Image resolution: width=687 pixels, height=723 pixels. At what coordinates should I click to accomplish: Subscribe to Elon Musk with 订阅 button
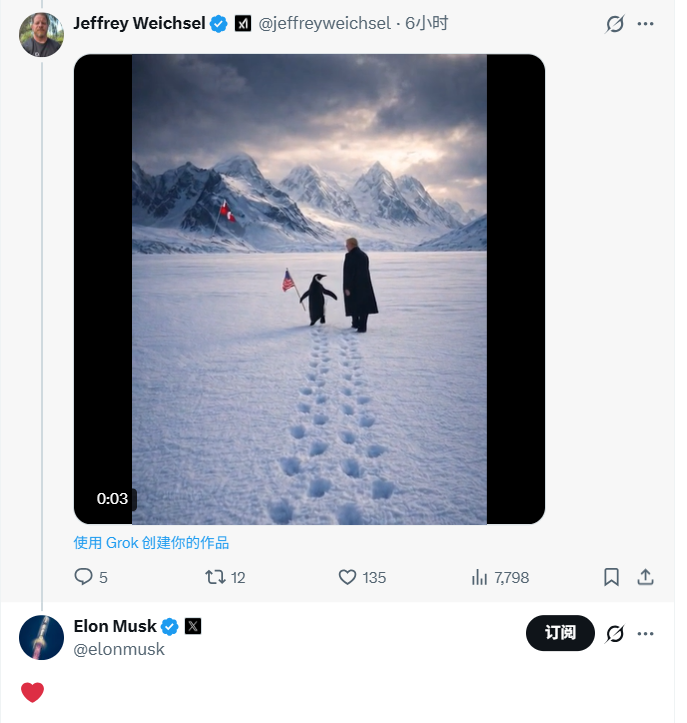pyautogui.click(x=560, y=633)
